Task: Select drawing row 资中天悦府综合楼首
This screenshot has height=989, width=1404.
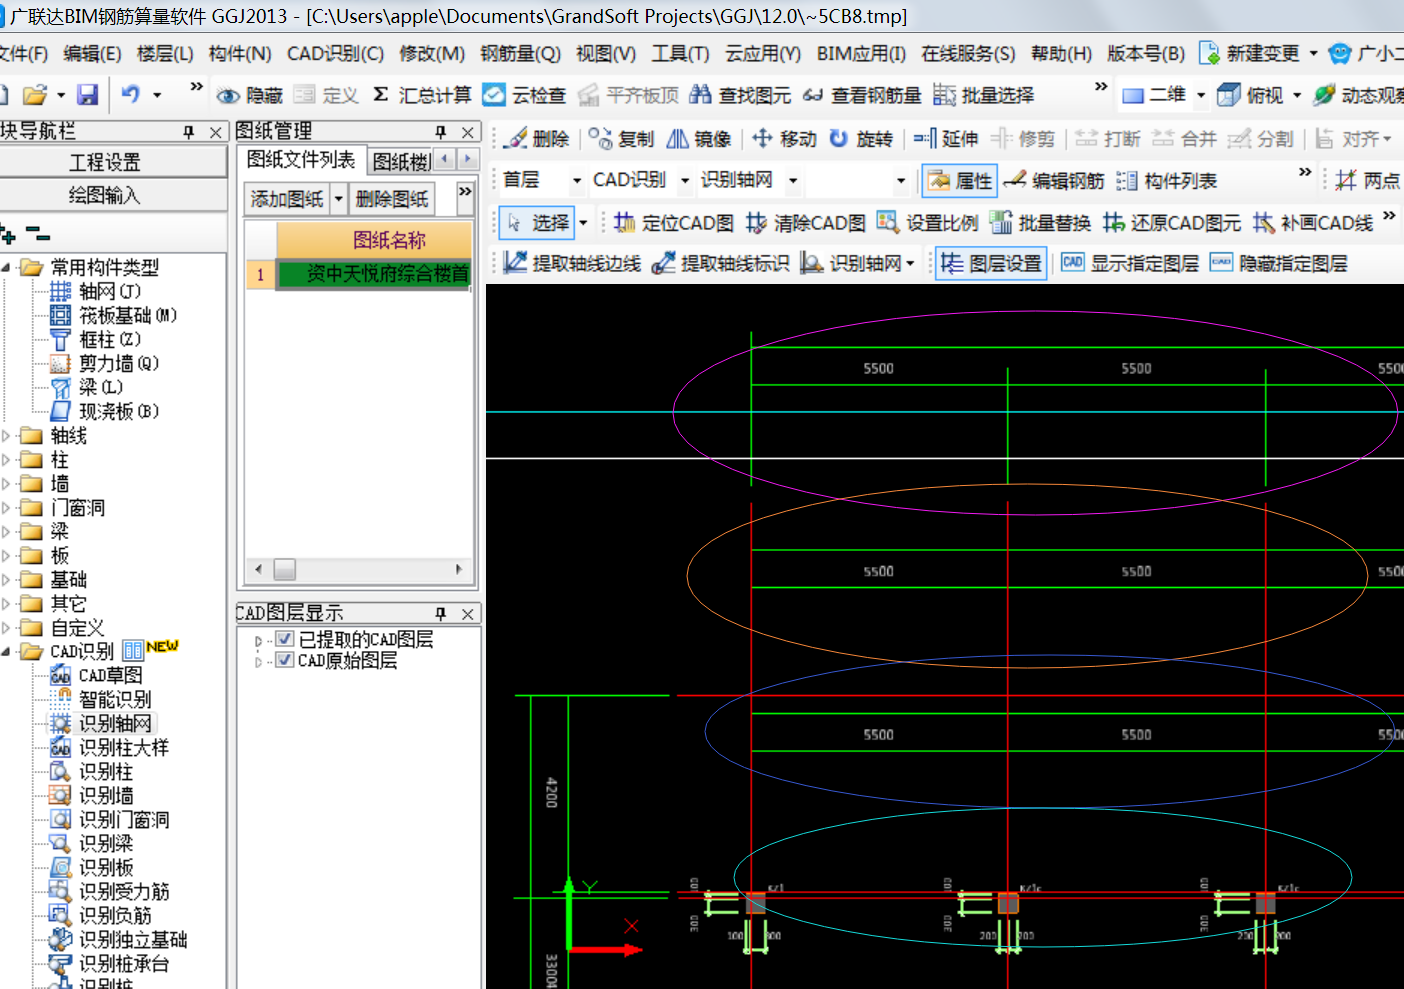Action: (374, 274)
